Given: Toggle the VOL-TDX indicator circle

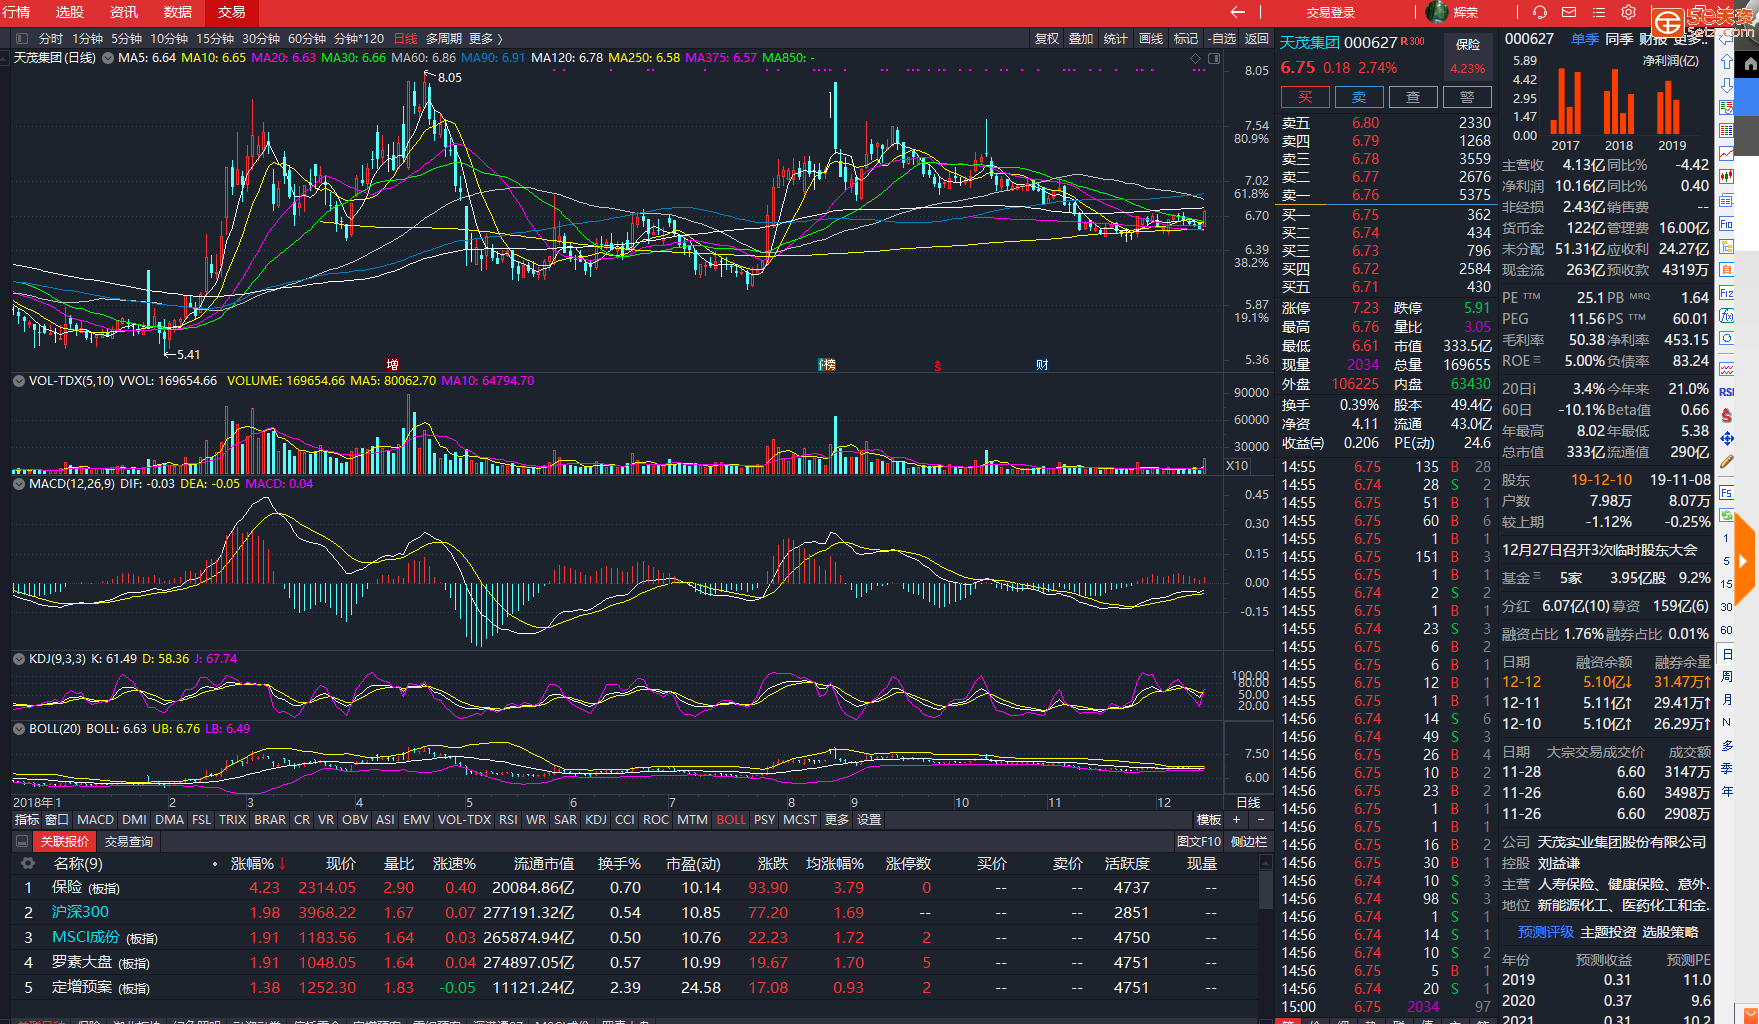Looking at the screenshot, I should pos(18,381).
